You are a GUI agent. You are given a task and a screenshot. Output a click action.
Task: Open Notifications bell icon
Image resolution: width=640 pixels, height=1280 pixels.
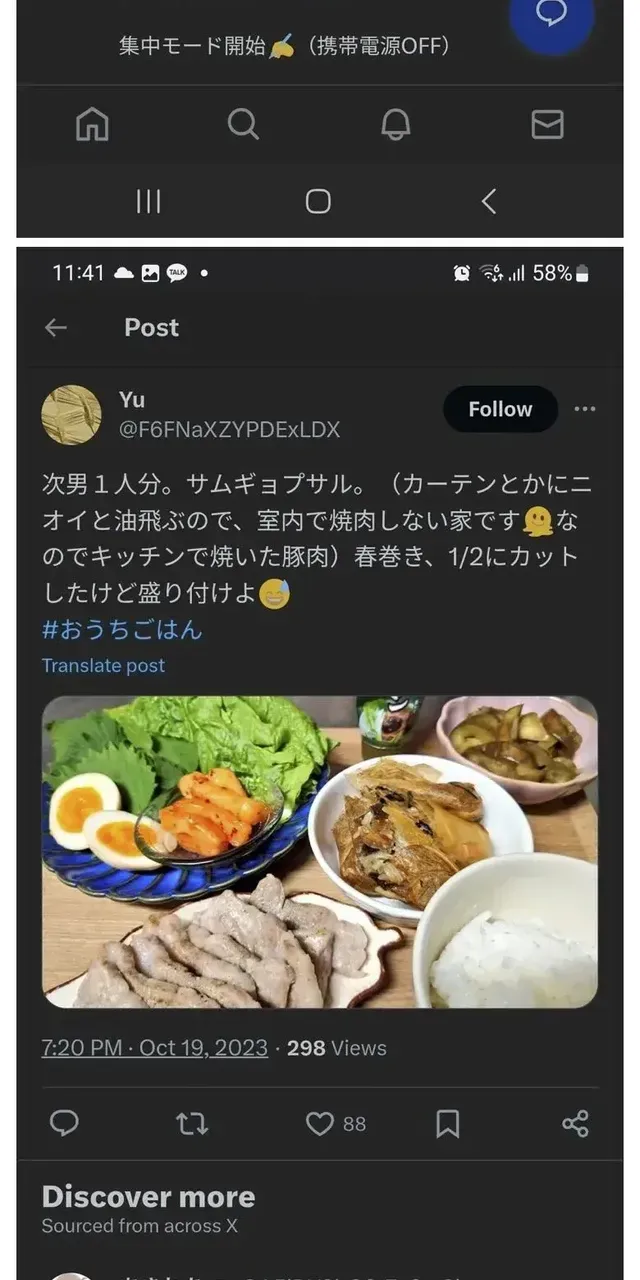pos(396,124)
